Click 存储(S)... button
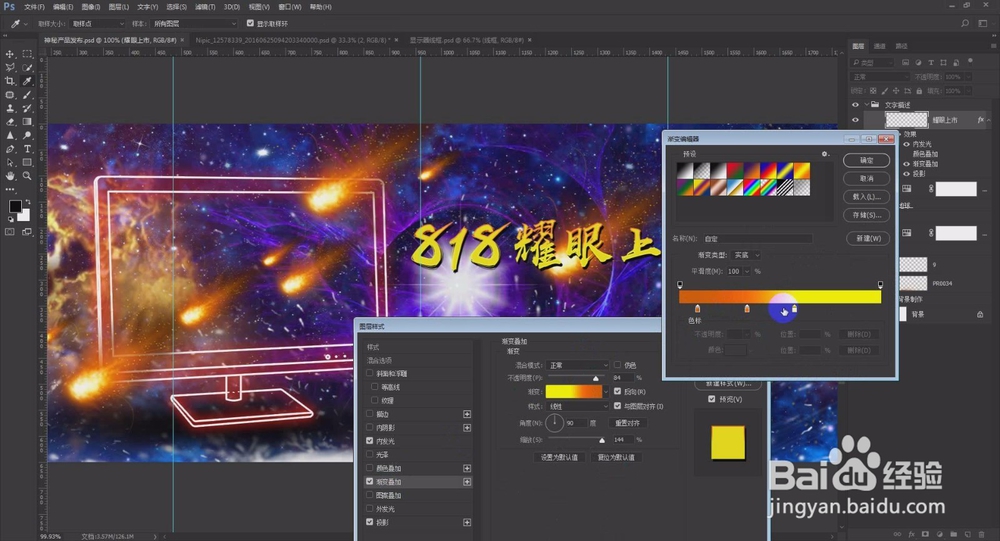The image size is (1000, 541). click(x=866, y=215)
